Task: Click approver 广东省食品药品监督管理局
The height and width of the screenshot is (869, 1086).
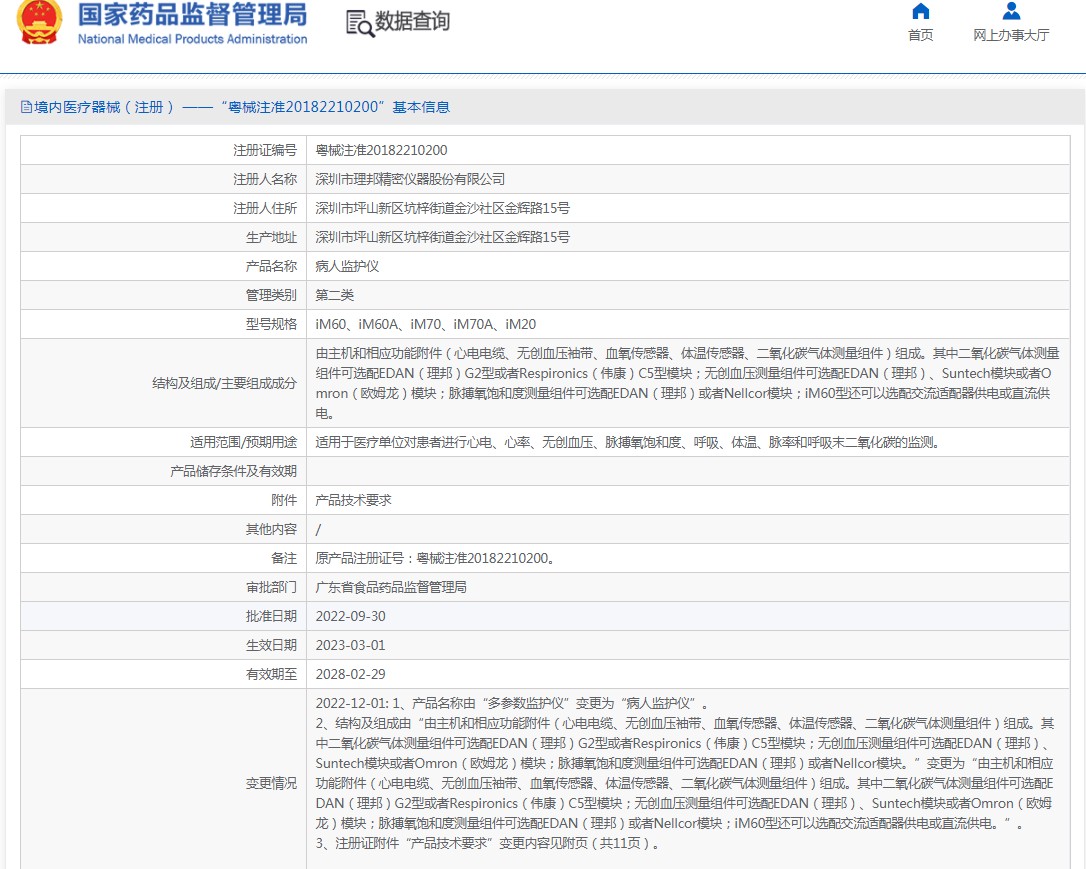Action: coord(391,588)
